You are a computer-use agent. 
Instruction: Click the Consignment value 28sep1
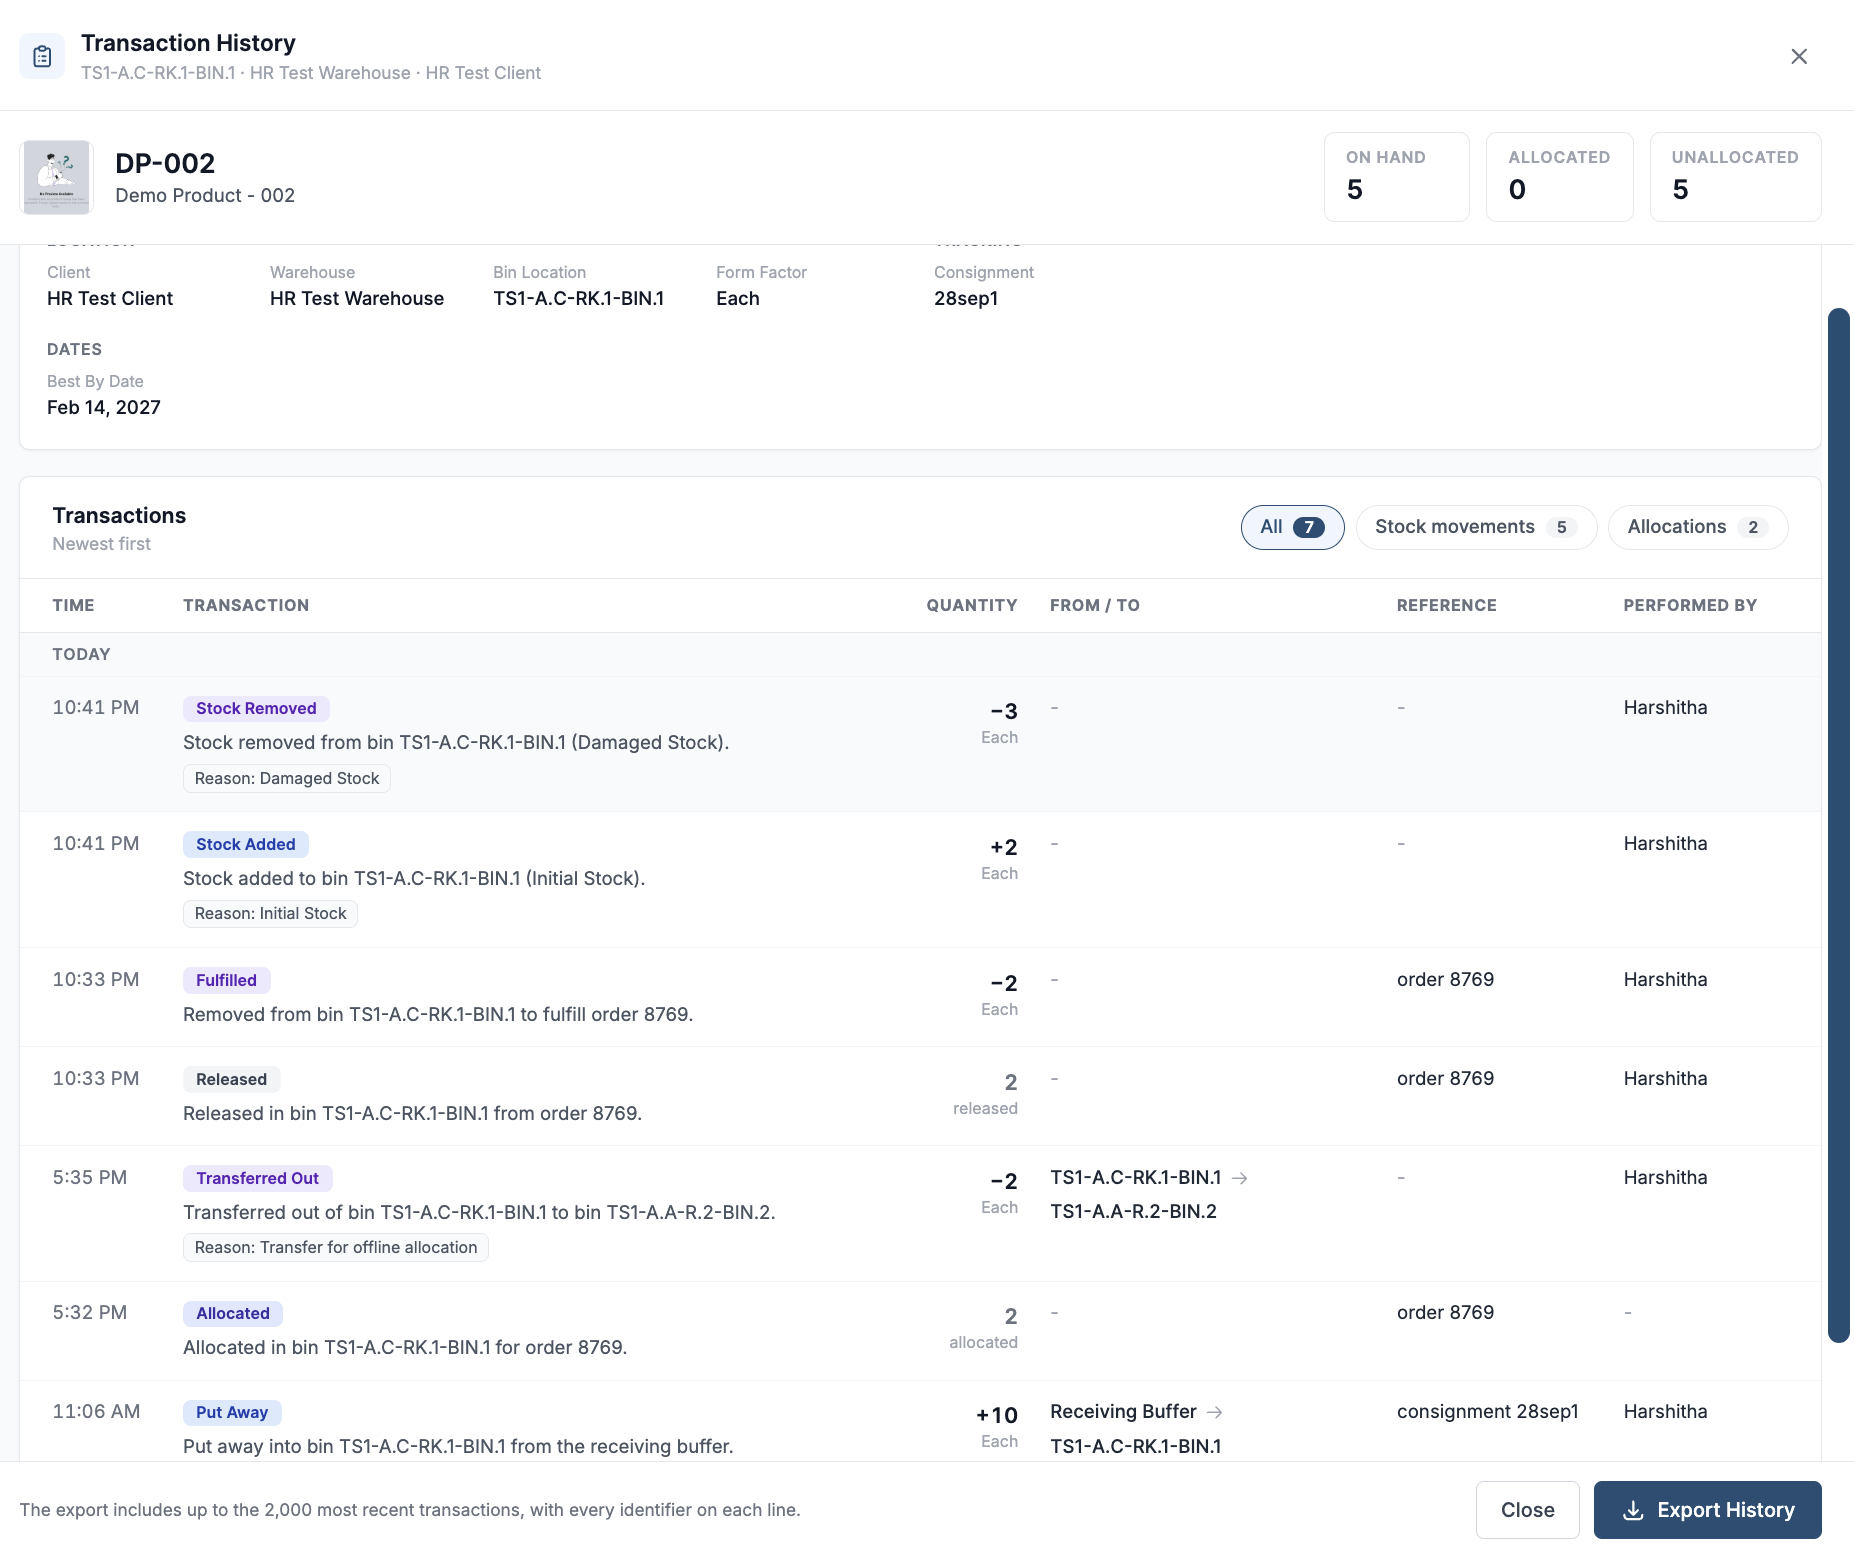click(966, 298)
